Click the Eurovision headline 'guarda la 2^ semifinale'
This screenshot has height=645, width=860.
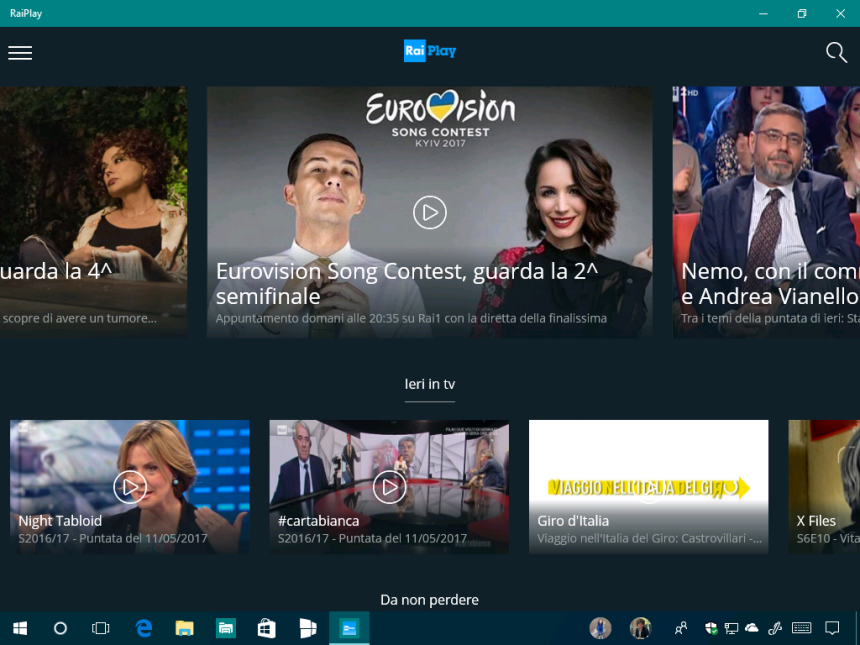[x=407, y=284]
